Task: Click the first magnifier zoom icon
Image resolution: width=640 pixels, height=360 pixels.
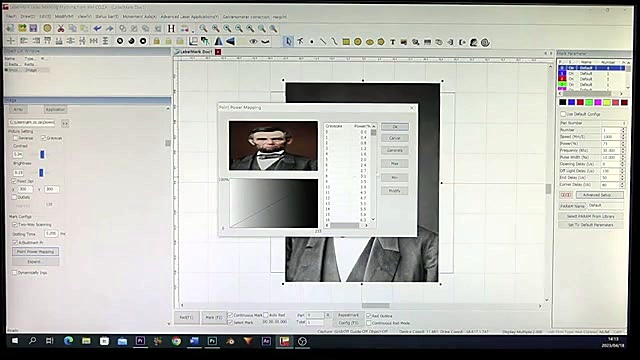Action: (x=203, y=28)
